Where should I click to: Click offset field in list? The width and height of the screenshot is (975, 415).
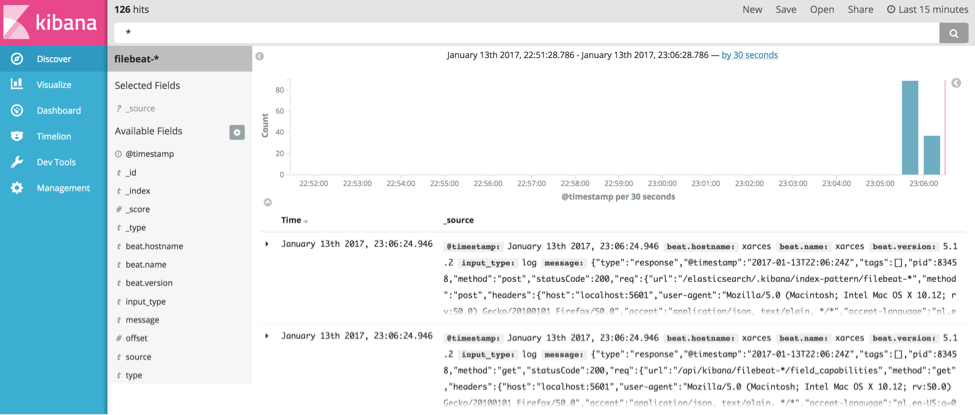point(136,338)
